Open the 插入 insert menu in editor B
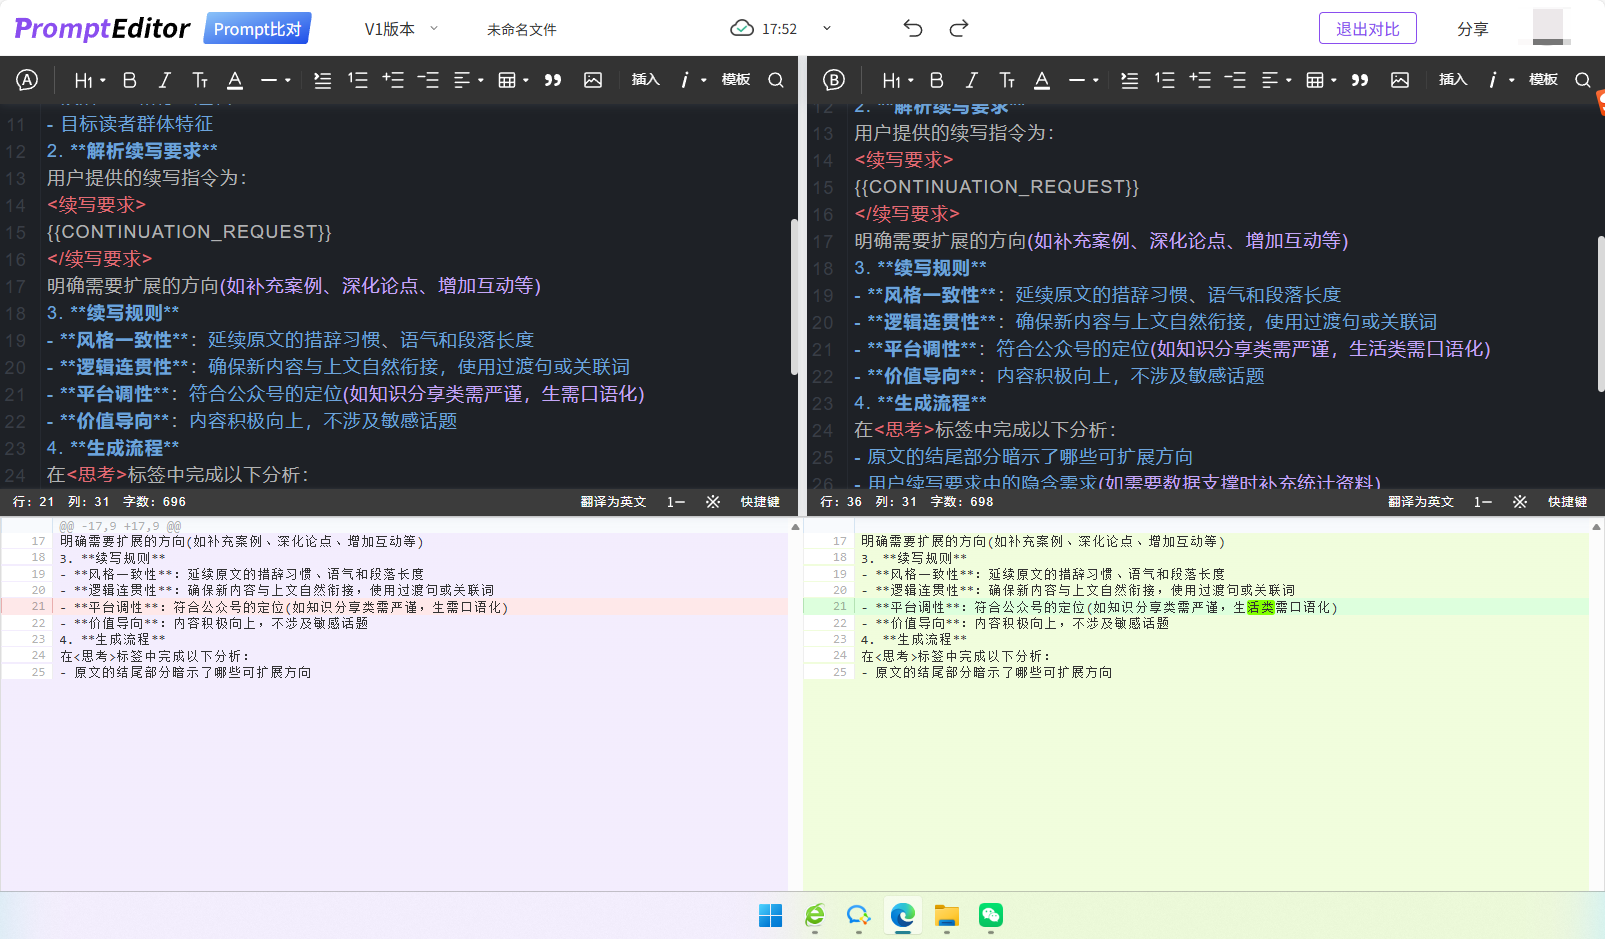The width and height of the screenshot is (1605, 939). click(x=1452, y=80)
